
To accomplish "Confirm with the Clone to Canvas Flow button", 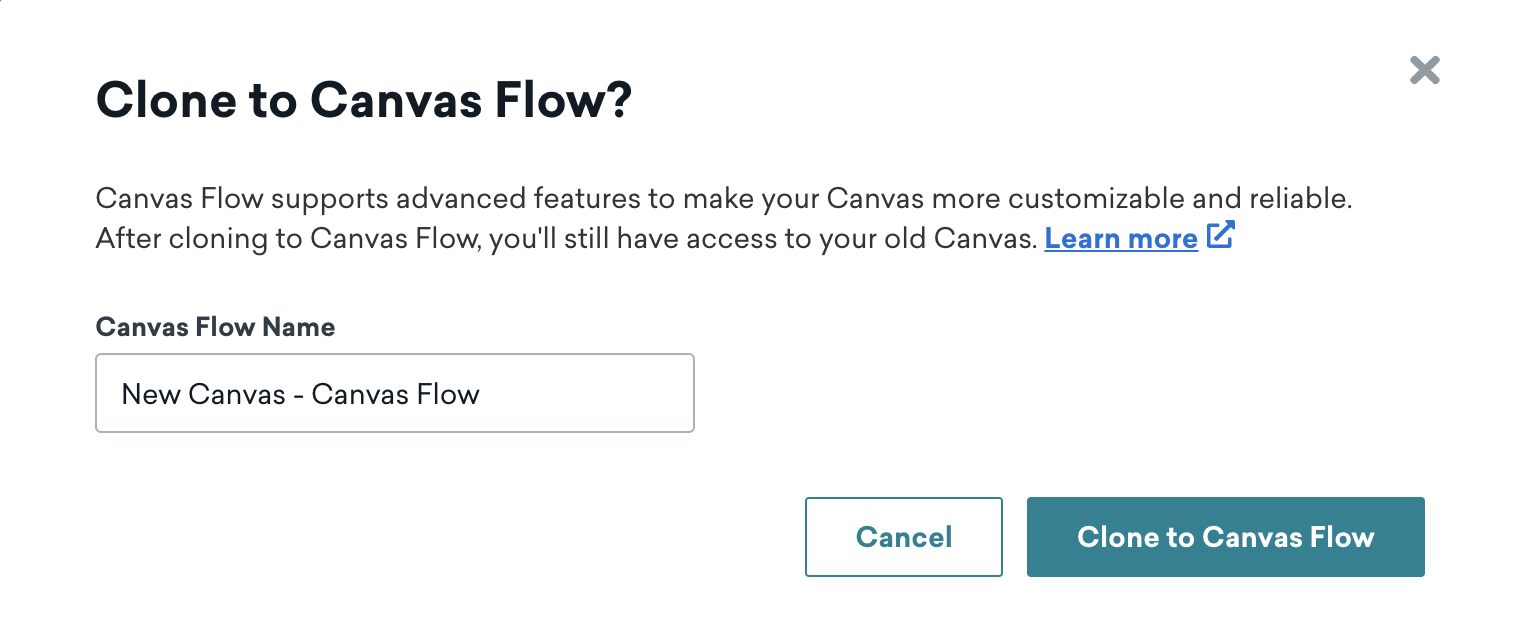I will click(1225, 537).
